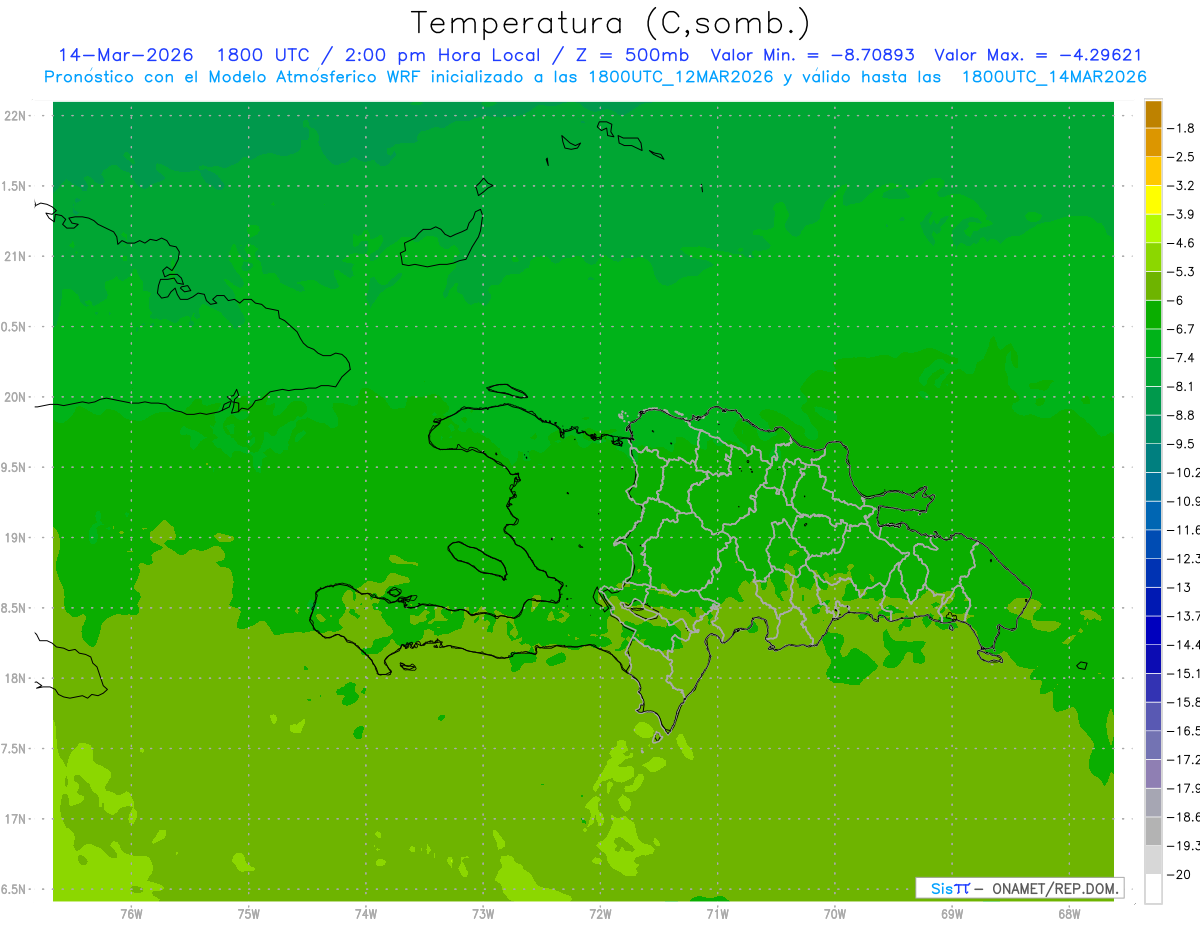Viewport: 1200px width, 927px height.
Task: Click the yellow swatch between -3.2 and -3.9
Action: point(1153,200)
